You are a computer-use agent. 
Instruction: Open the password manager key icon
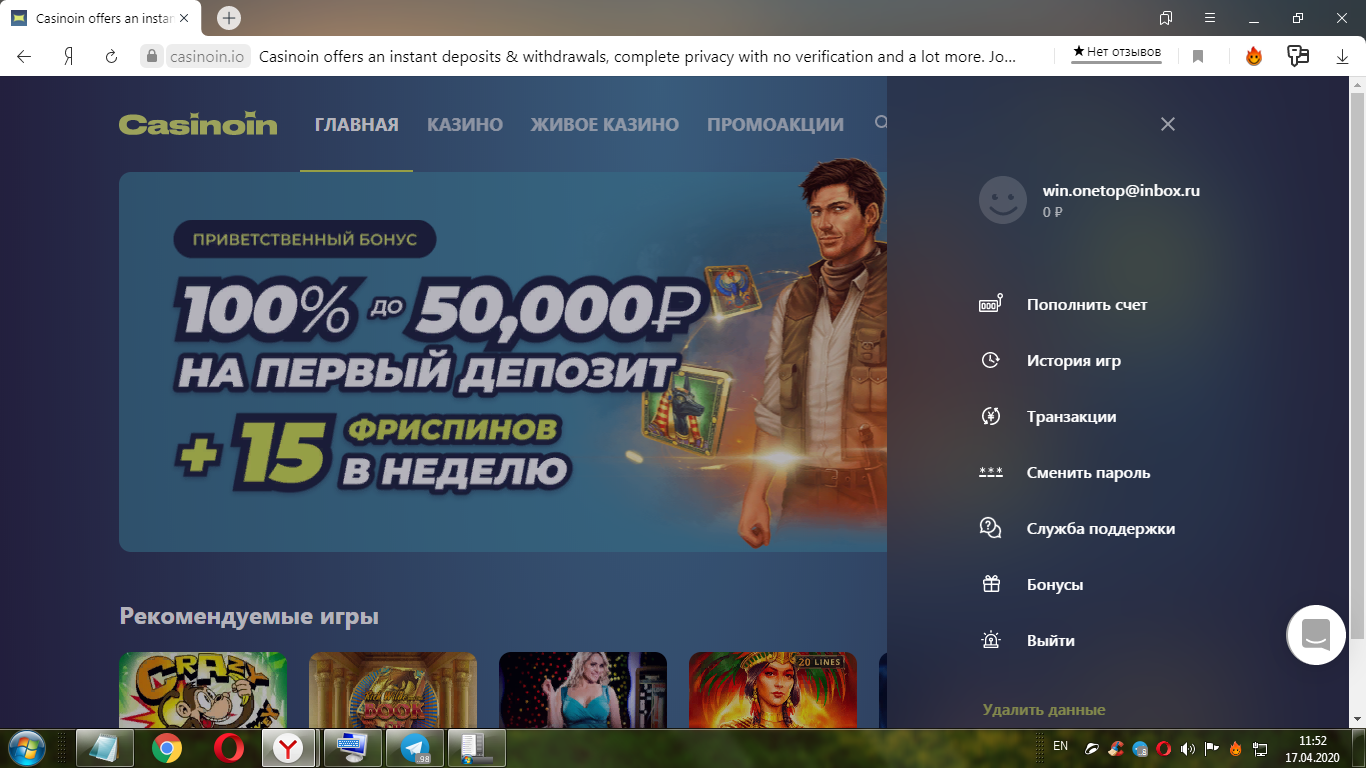click(1298, 56)
